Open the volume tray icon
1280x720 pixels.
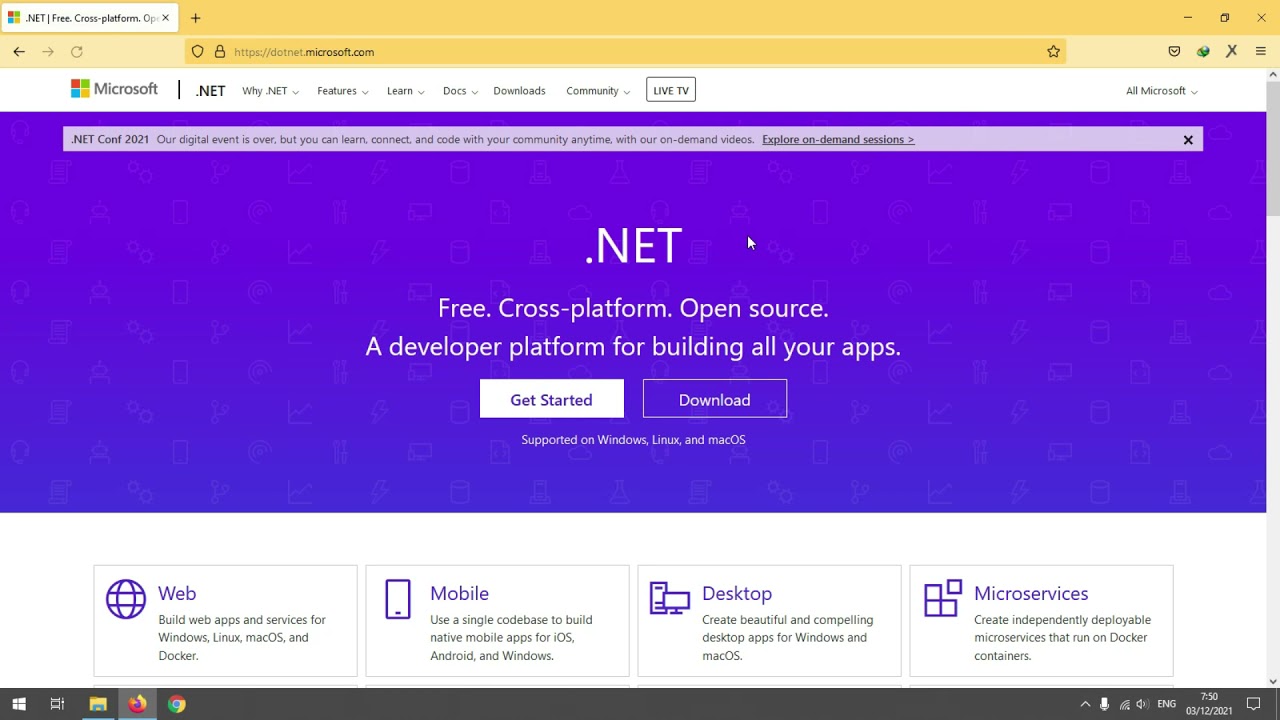pyautogui.click(x=1142, y=704)
